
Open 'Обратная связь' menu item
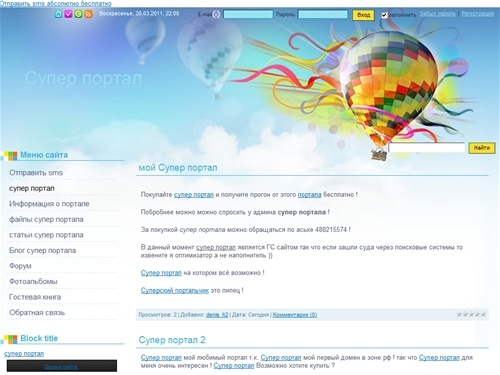click(37, 313)
